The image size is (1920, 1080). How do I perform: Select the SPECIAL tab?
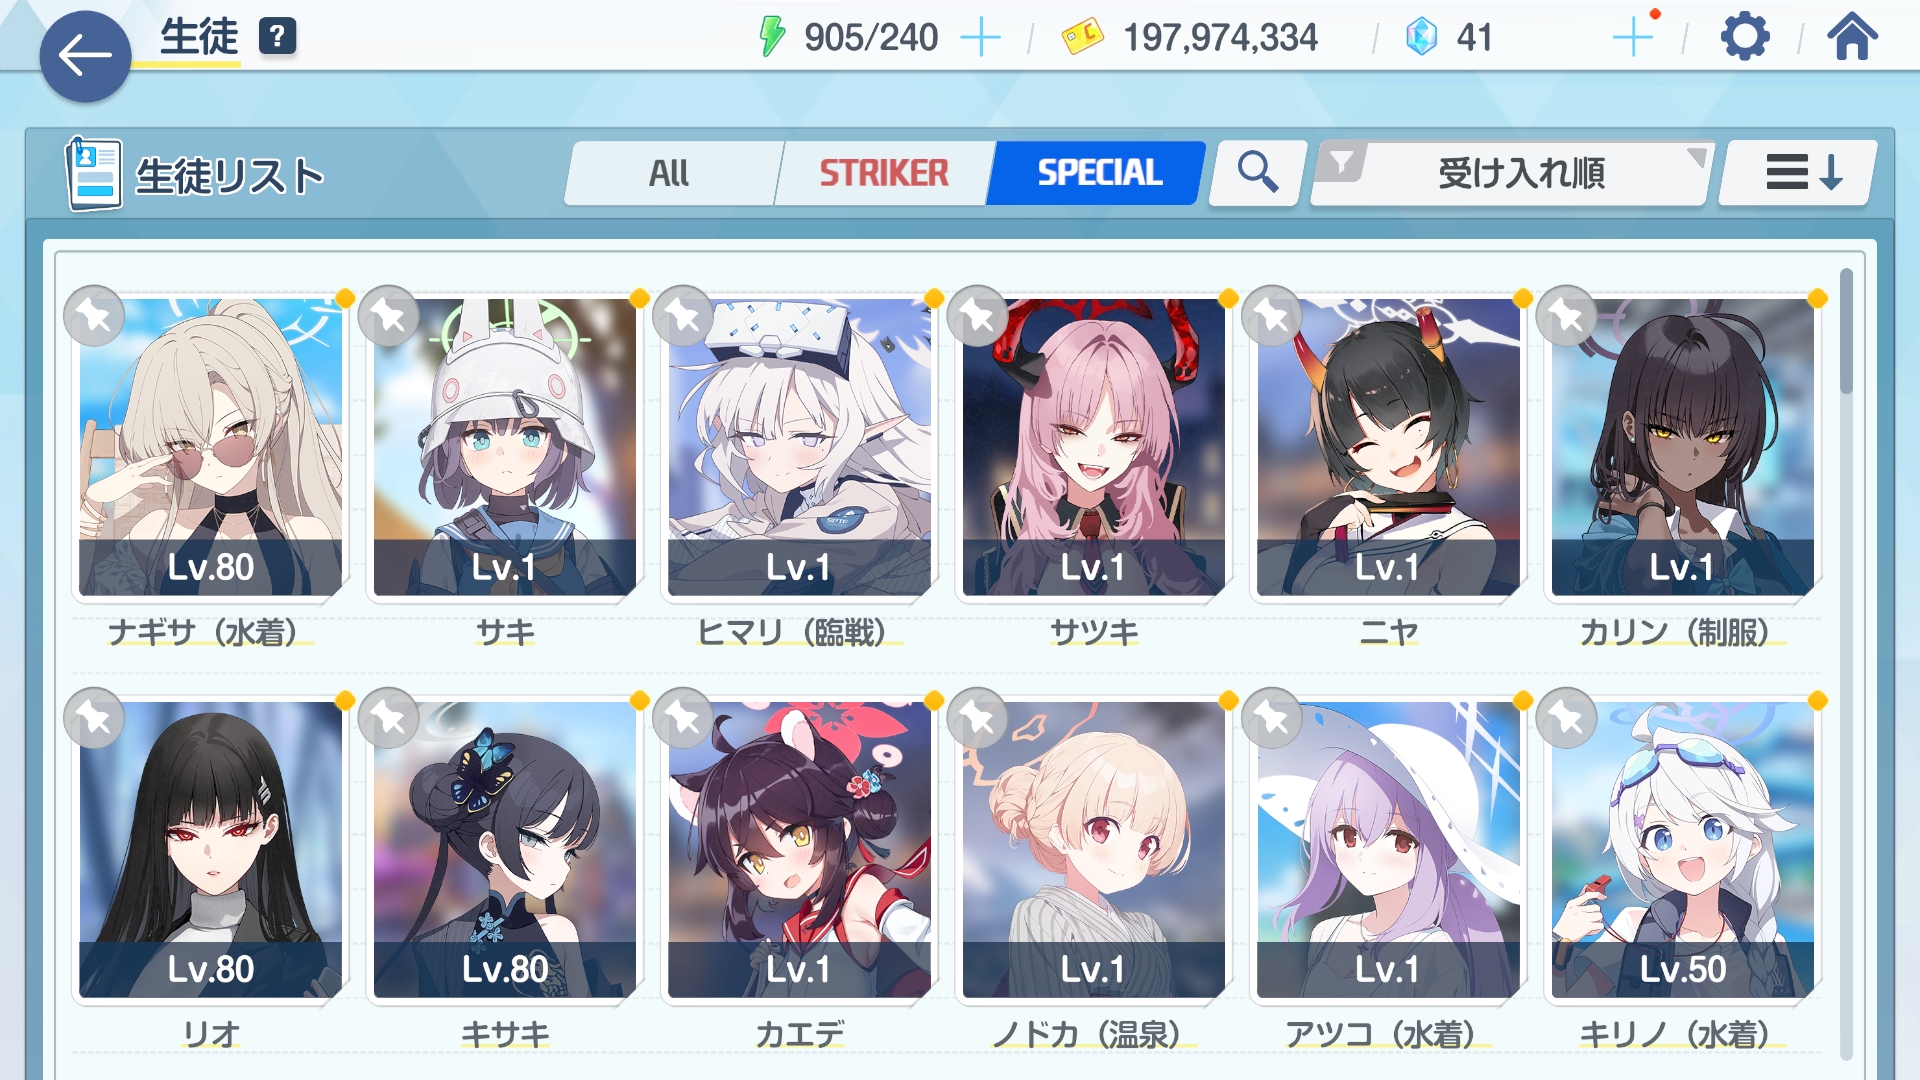click(x=1098, y=173)
